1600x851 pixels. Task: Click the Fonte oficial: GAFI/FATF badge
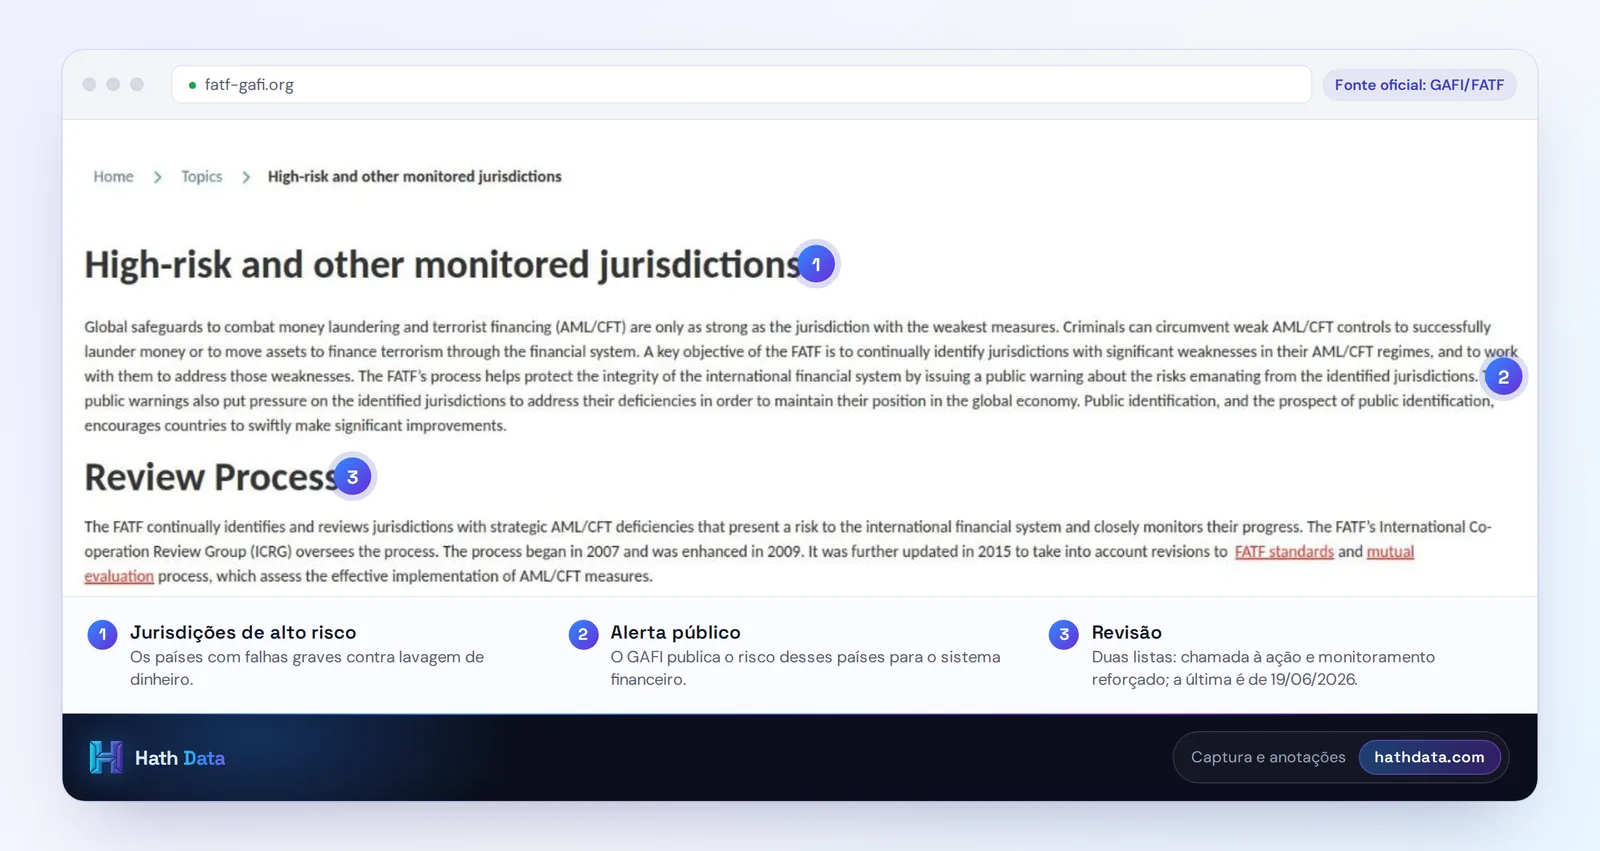click(x=1419, y=85)
